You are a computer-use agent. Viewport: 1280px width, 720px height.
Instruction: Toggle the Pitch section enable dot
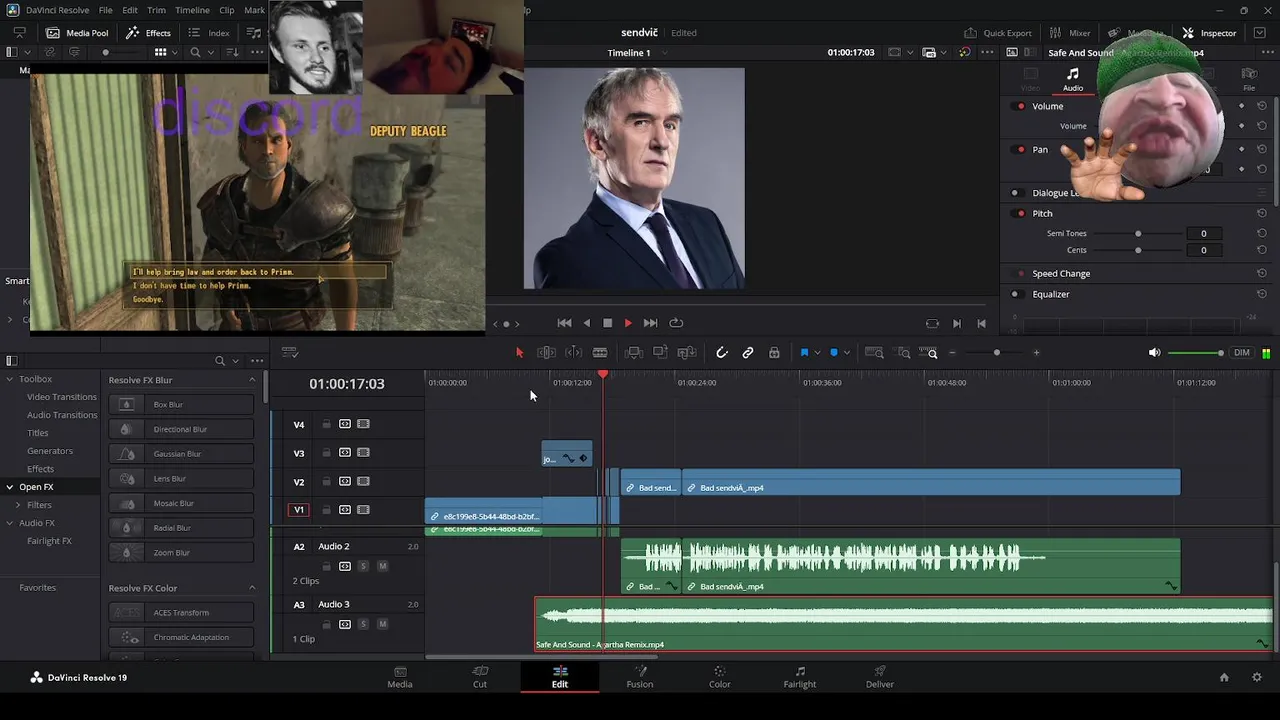[x=1020, y=213]
